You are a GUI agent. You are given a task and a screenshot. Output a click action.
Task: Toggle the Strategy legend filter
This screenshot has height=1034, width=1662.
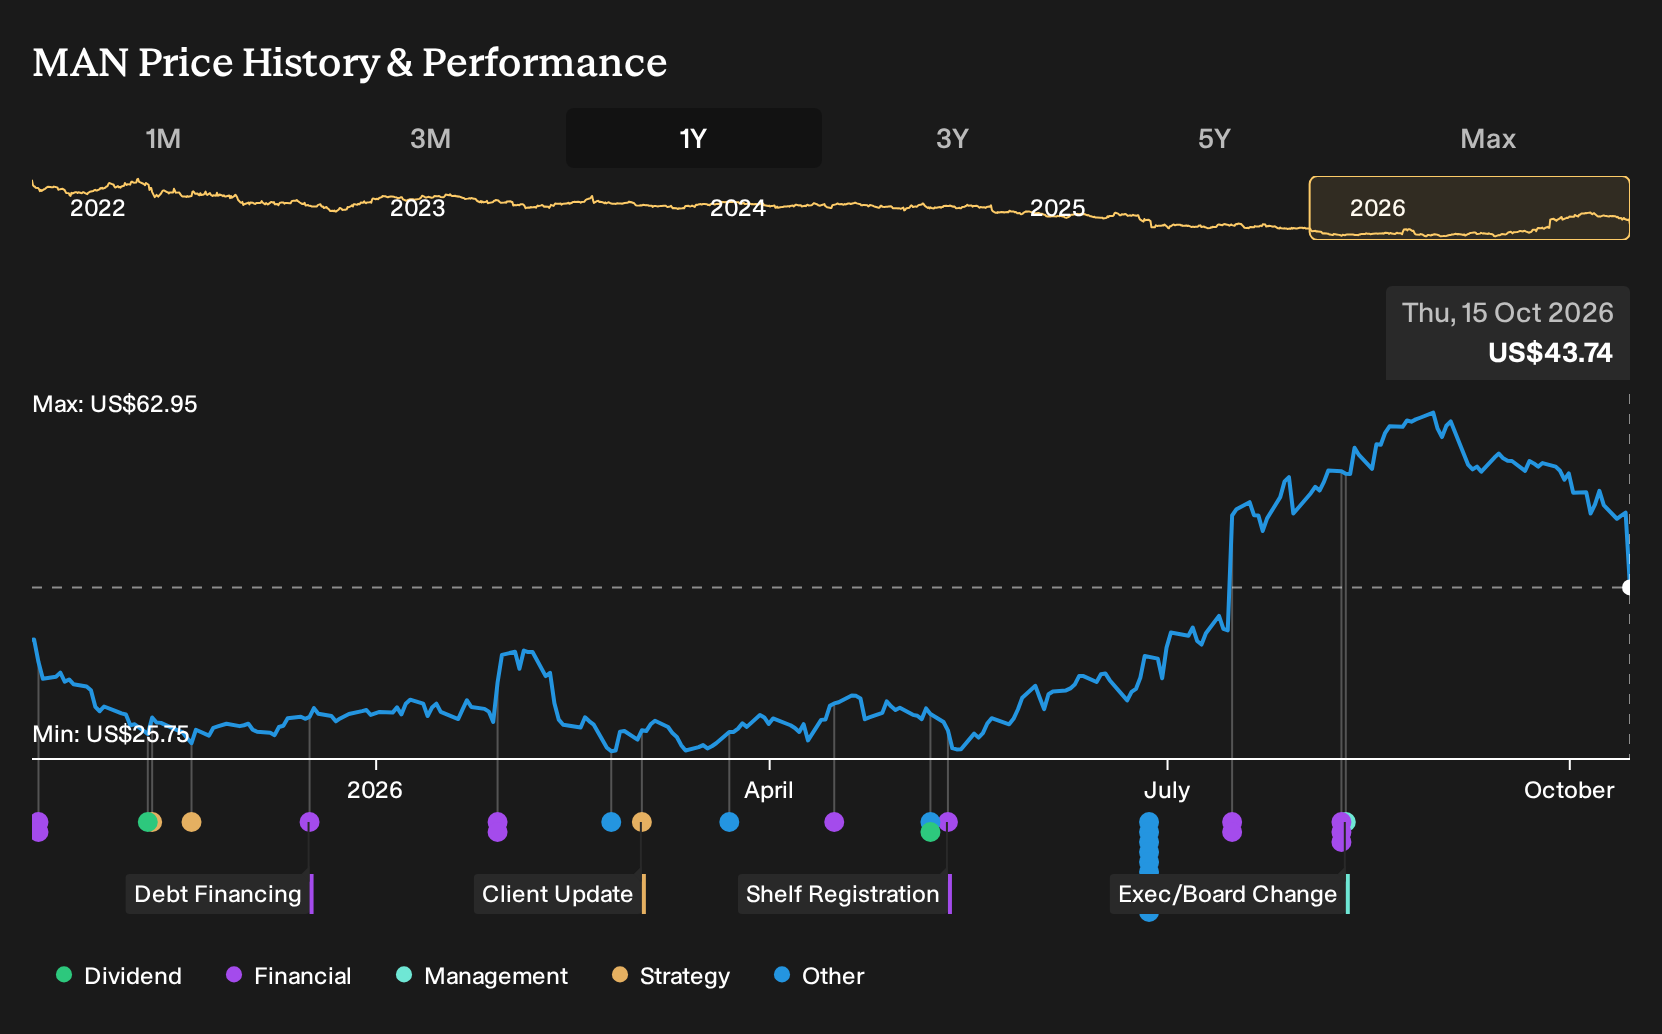pos(671,976)
